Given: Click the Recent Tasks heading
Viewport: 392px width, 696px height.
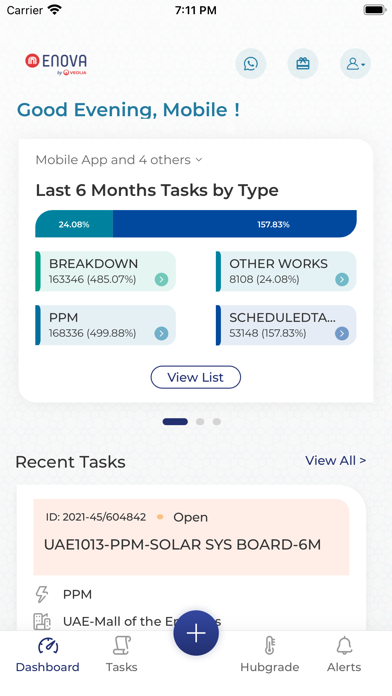Looking at the screenshot, I should coord(70,462).
